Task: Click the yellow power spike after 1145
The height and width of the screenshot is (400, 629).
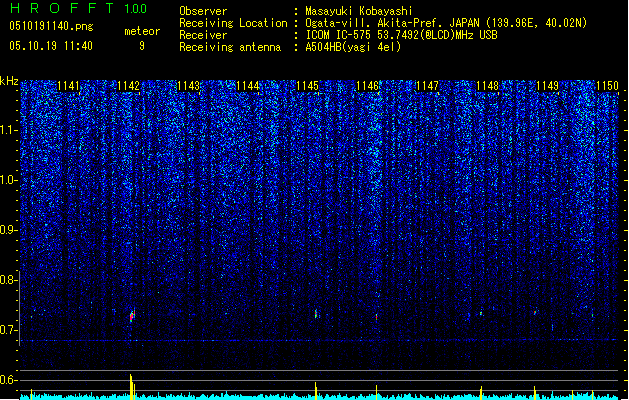Action: tap(316, 391)
